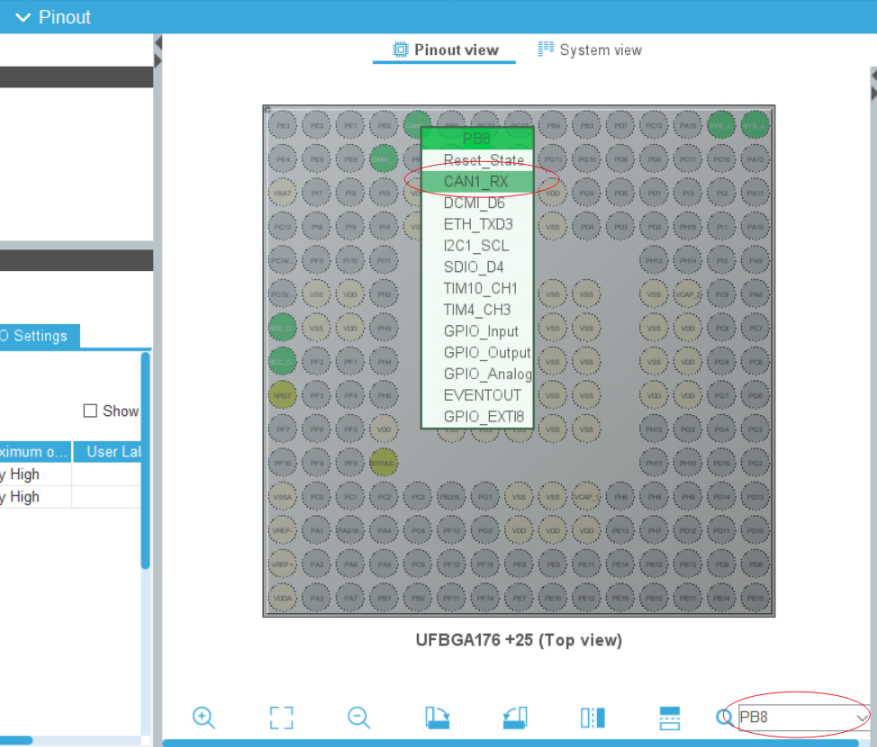This screenshot has height=747, width=877.
Task: Click the pinout area horizontal scrollbar
Action: (510, 743)
